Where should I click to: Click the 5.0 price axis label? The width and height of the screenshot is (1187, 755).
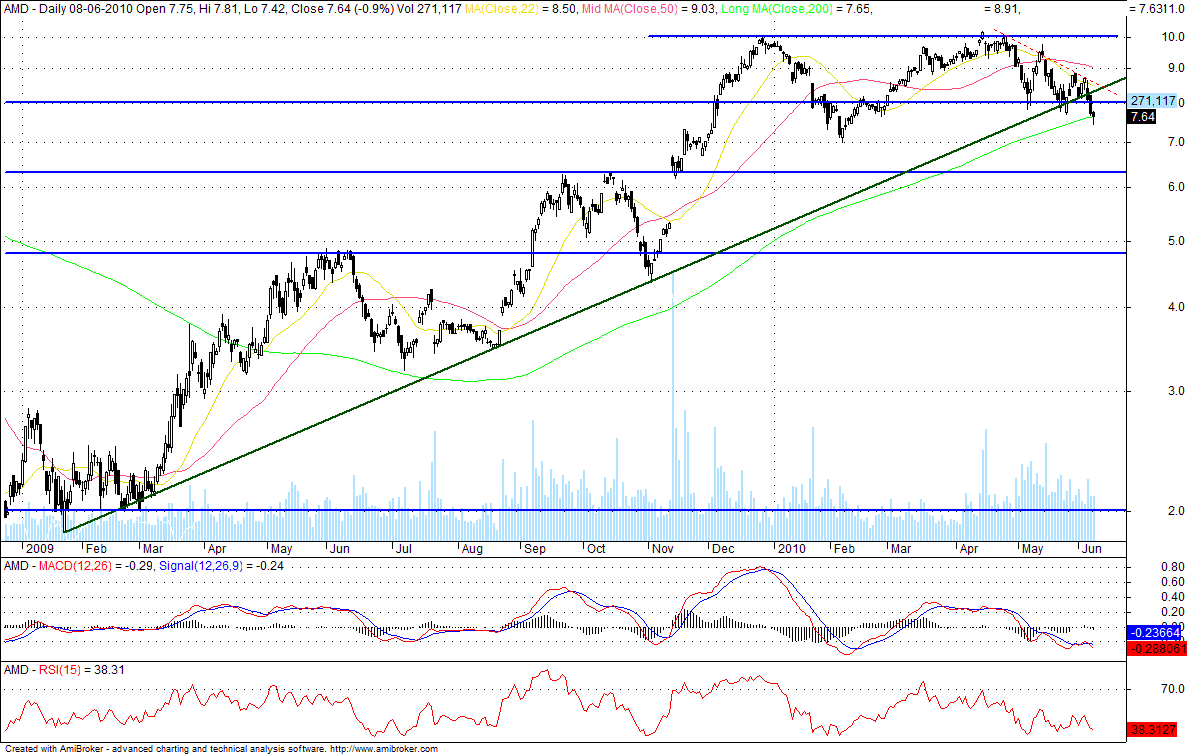(1176, 241)
